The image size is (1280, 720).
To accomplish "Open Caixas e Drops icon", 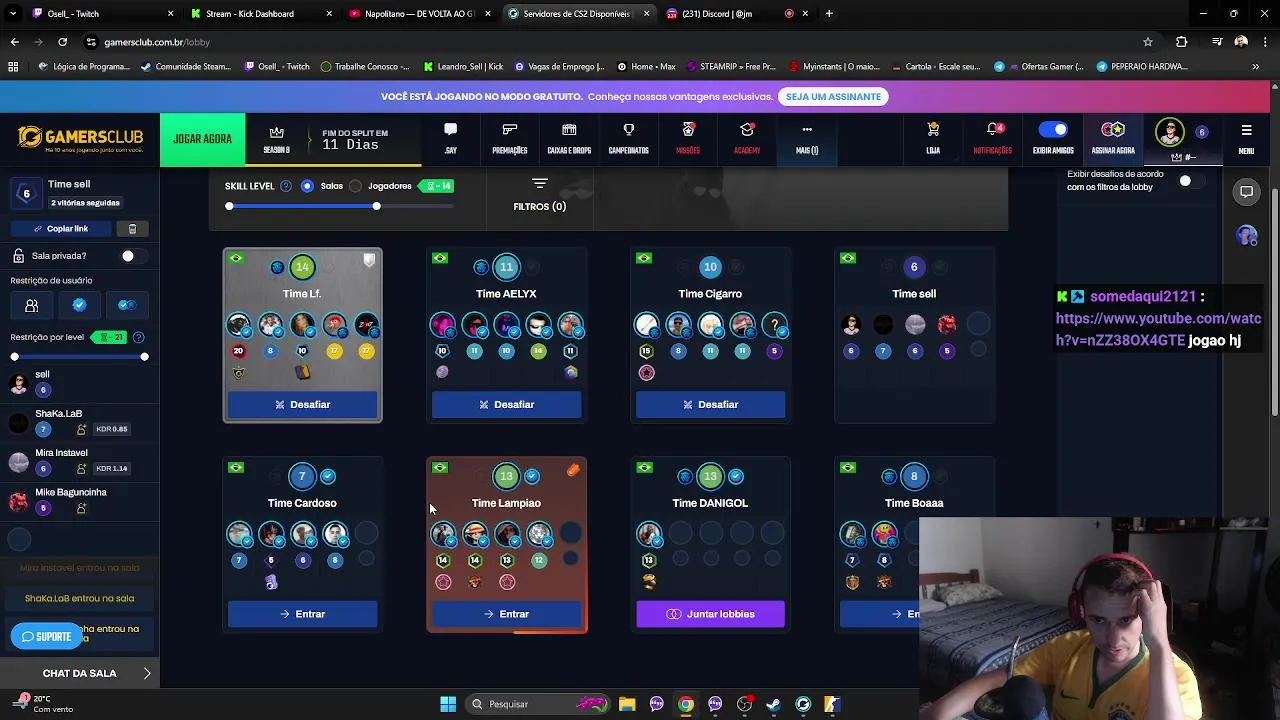I will [x=569, y=130].
